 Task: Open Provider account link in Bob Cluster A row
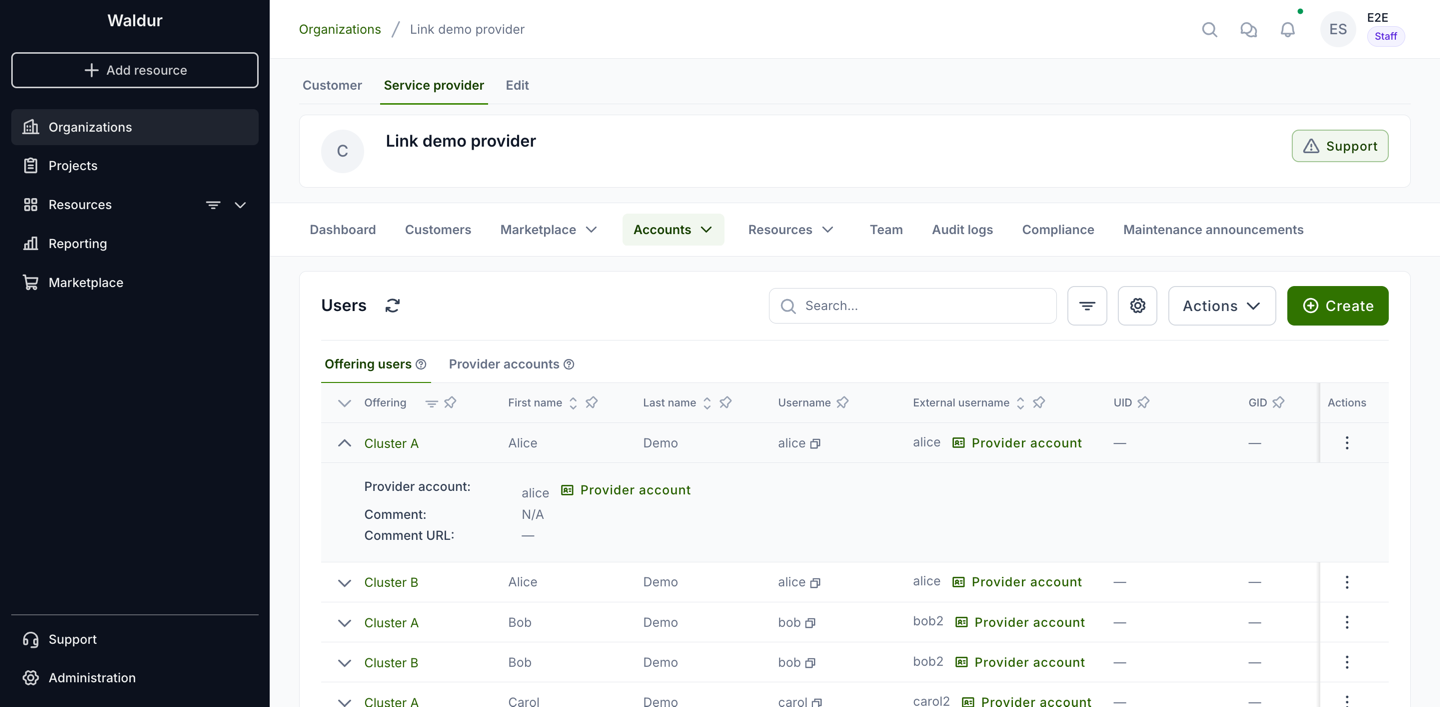pos(1020,622)
